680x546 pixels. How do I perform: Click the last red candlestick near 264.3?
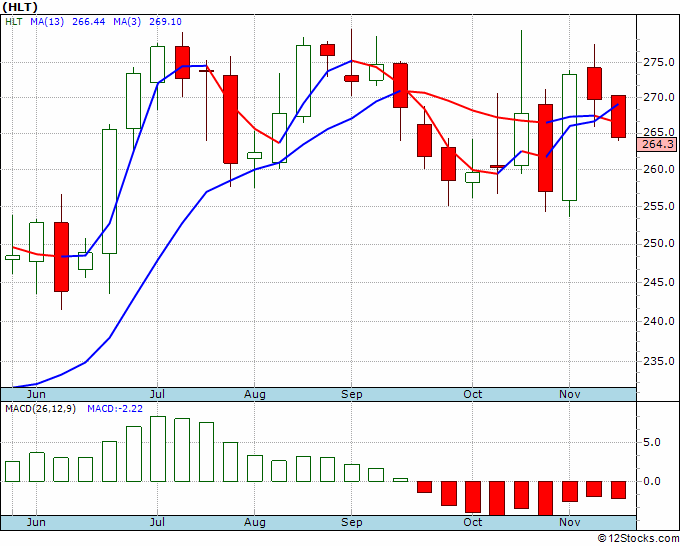(618, 117)
